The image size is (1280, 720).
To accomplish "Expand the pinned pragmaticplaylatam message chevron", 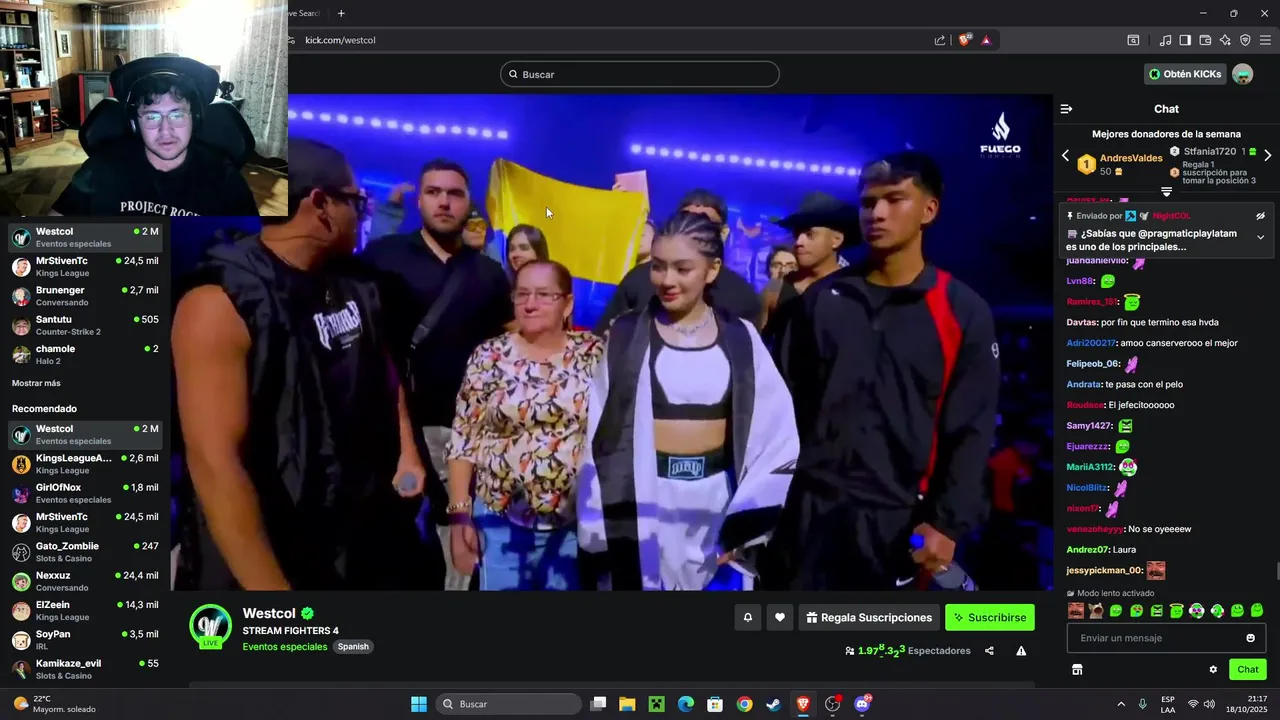I will tap(1260, 237).
